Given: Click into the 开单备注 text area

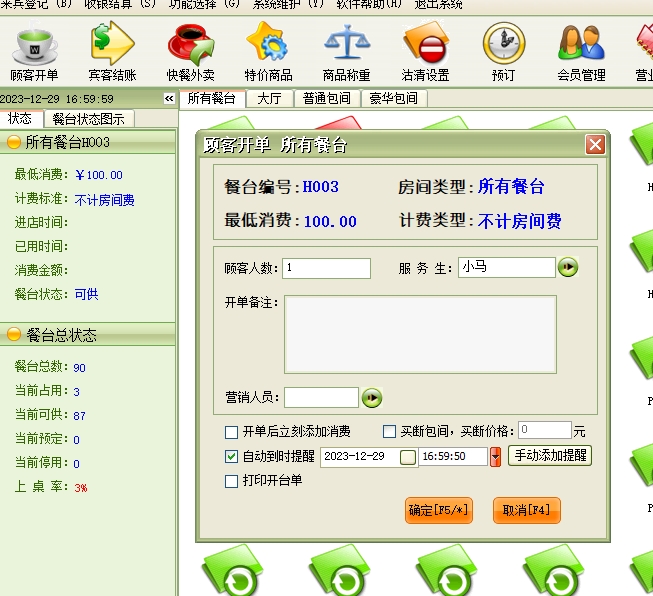Looking at the screenshot, I should 420,334.
